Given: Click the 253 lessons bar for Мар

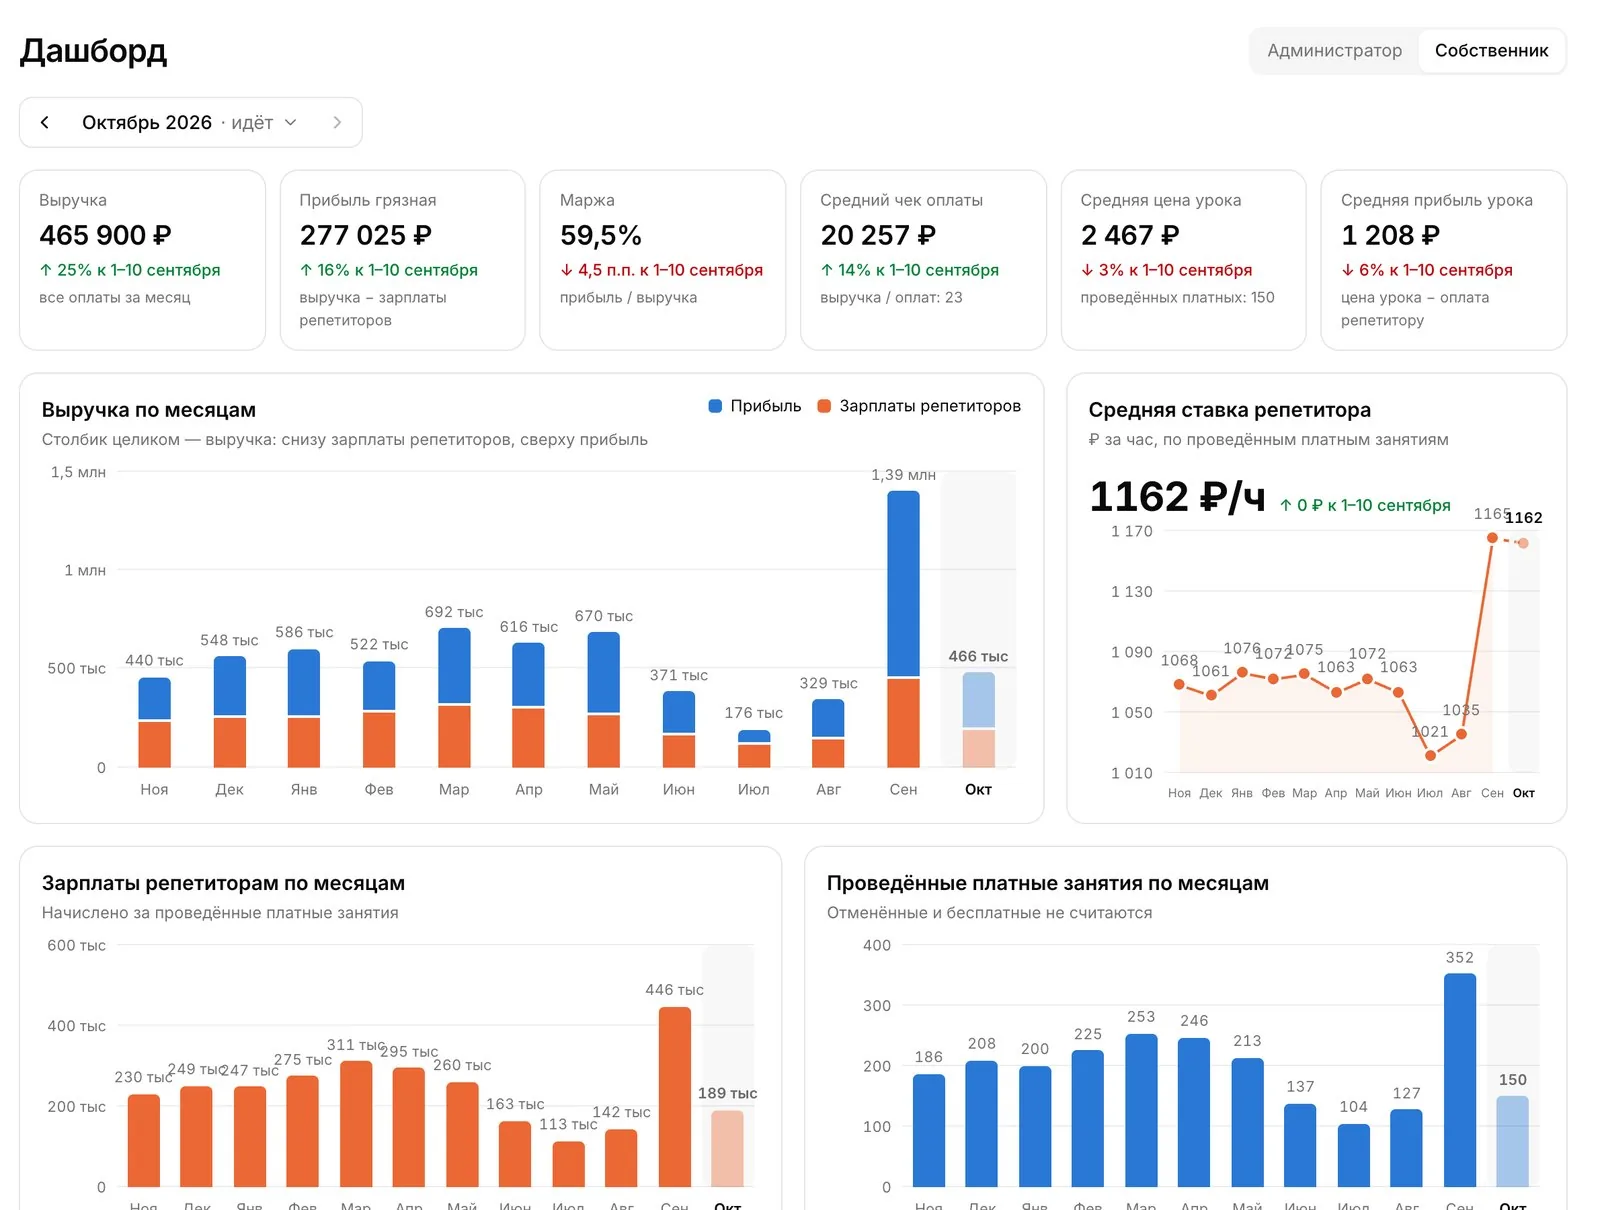Looking at the screenshot, I should [1141, 1110].
